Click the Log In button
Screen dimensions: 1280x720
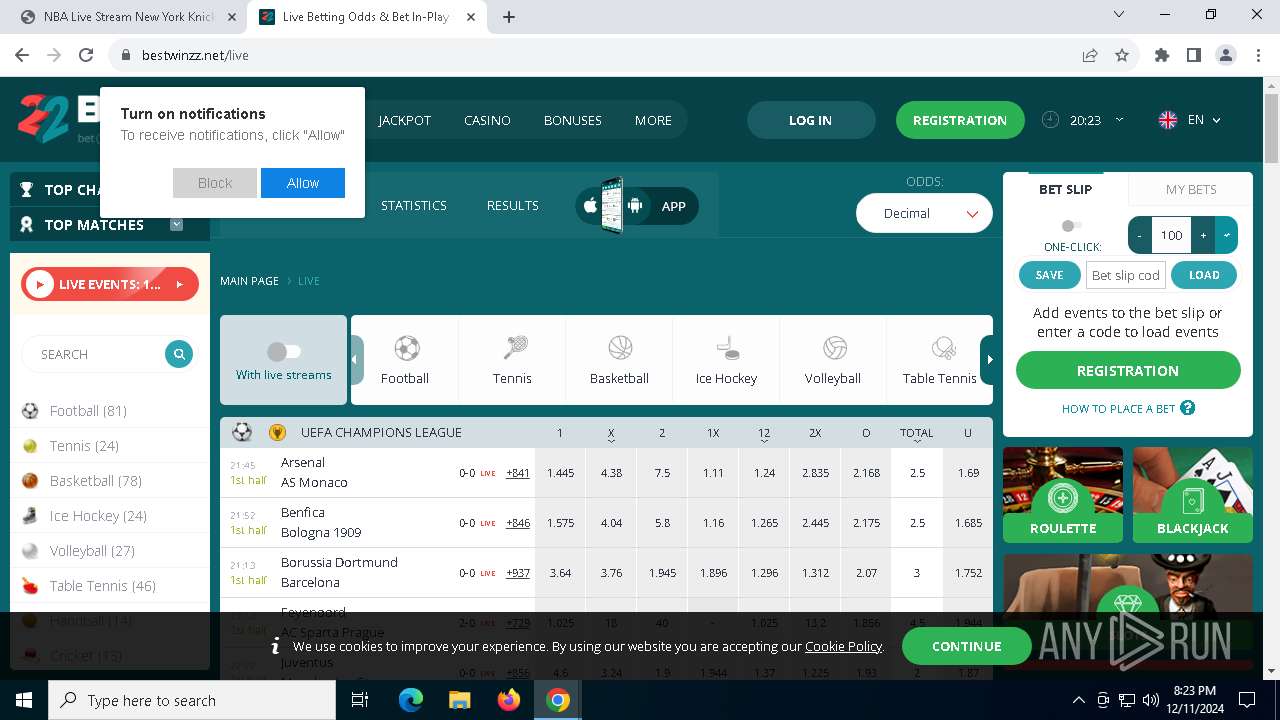point(810,120)
